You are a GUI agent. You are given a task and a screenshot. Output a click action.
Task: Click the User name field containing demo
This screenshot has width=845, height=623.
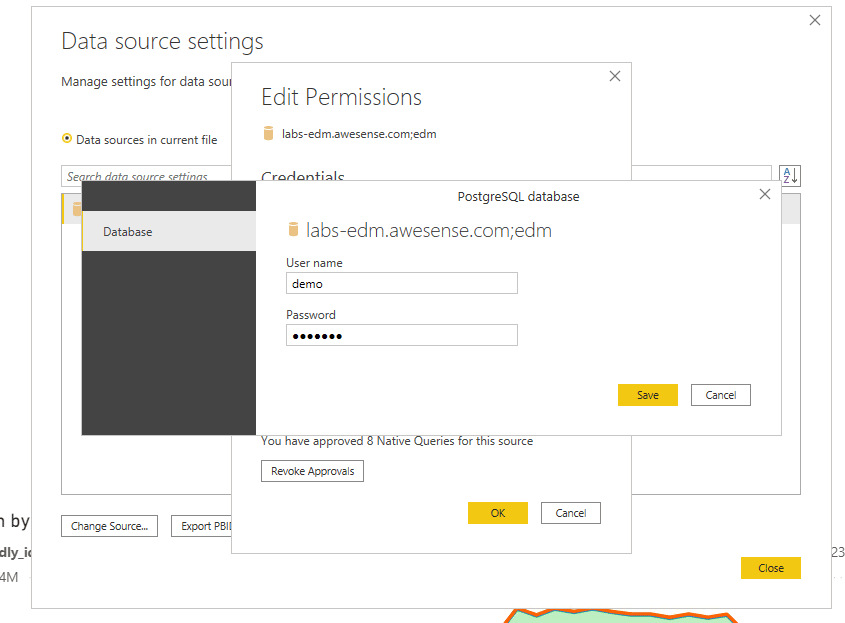coord(401,283)
